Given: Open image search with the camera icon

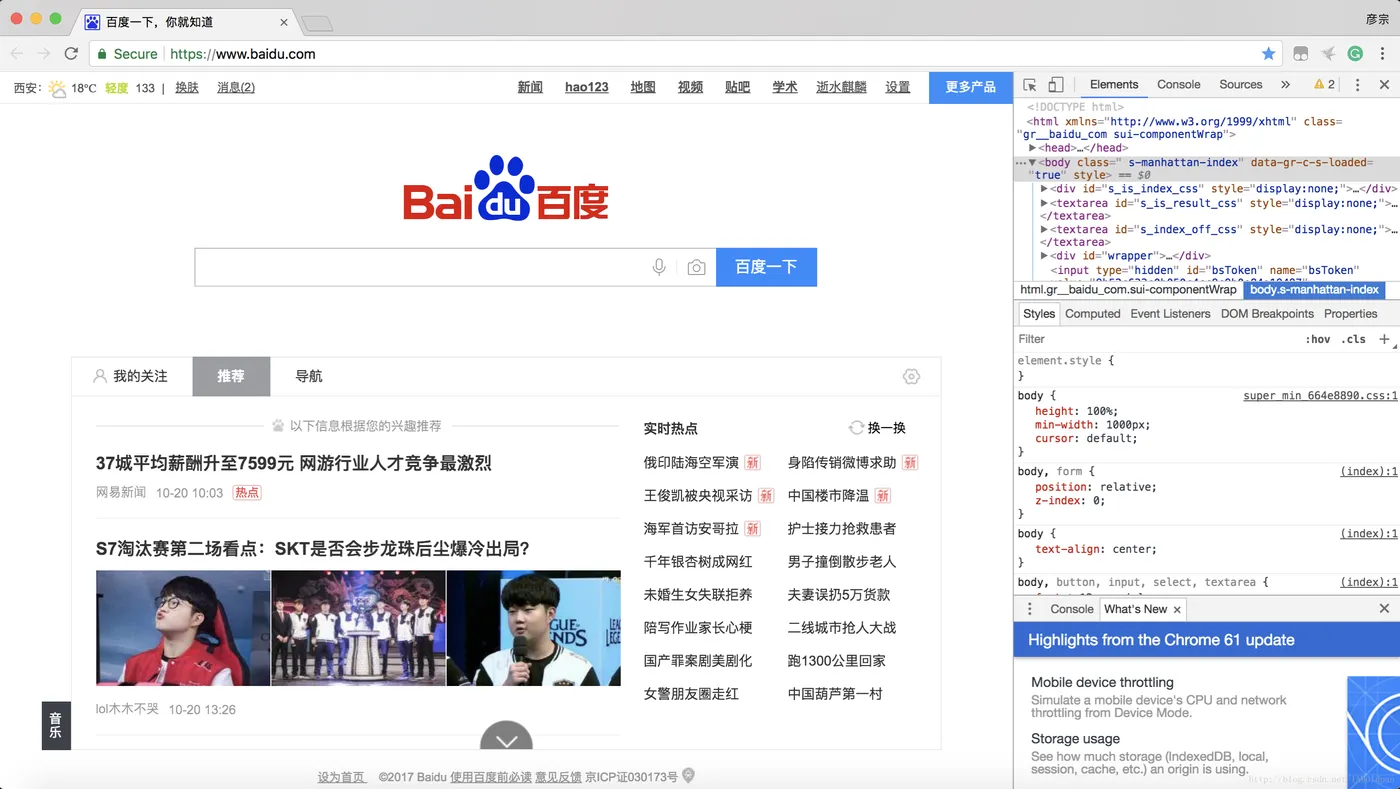Looking at the screenshot, I should (696, 268).
